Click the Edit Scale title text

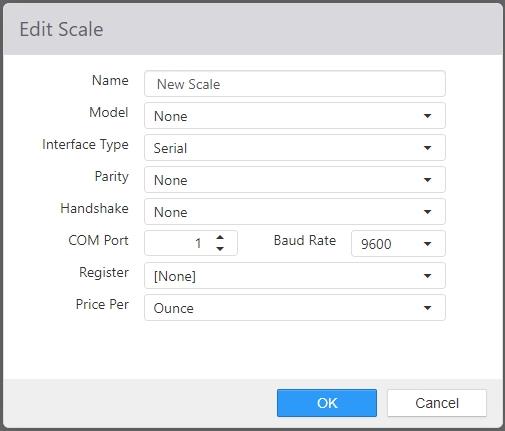[x=61, y=29]
